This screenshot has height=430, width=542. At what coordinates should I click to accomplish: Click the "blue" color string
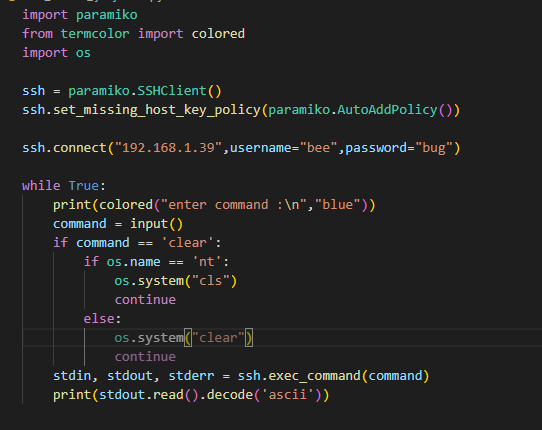tap(337, 205)
